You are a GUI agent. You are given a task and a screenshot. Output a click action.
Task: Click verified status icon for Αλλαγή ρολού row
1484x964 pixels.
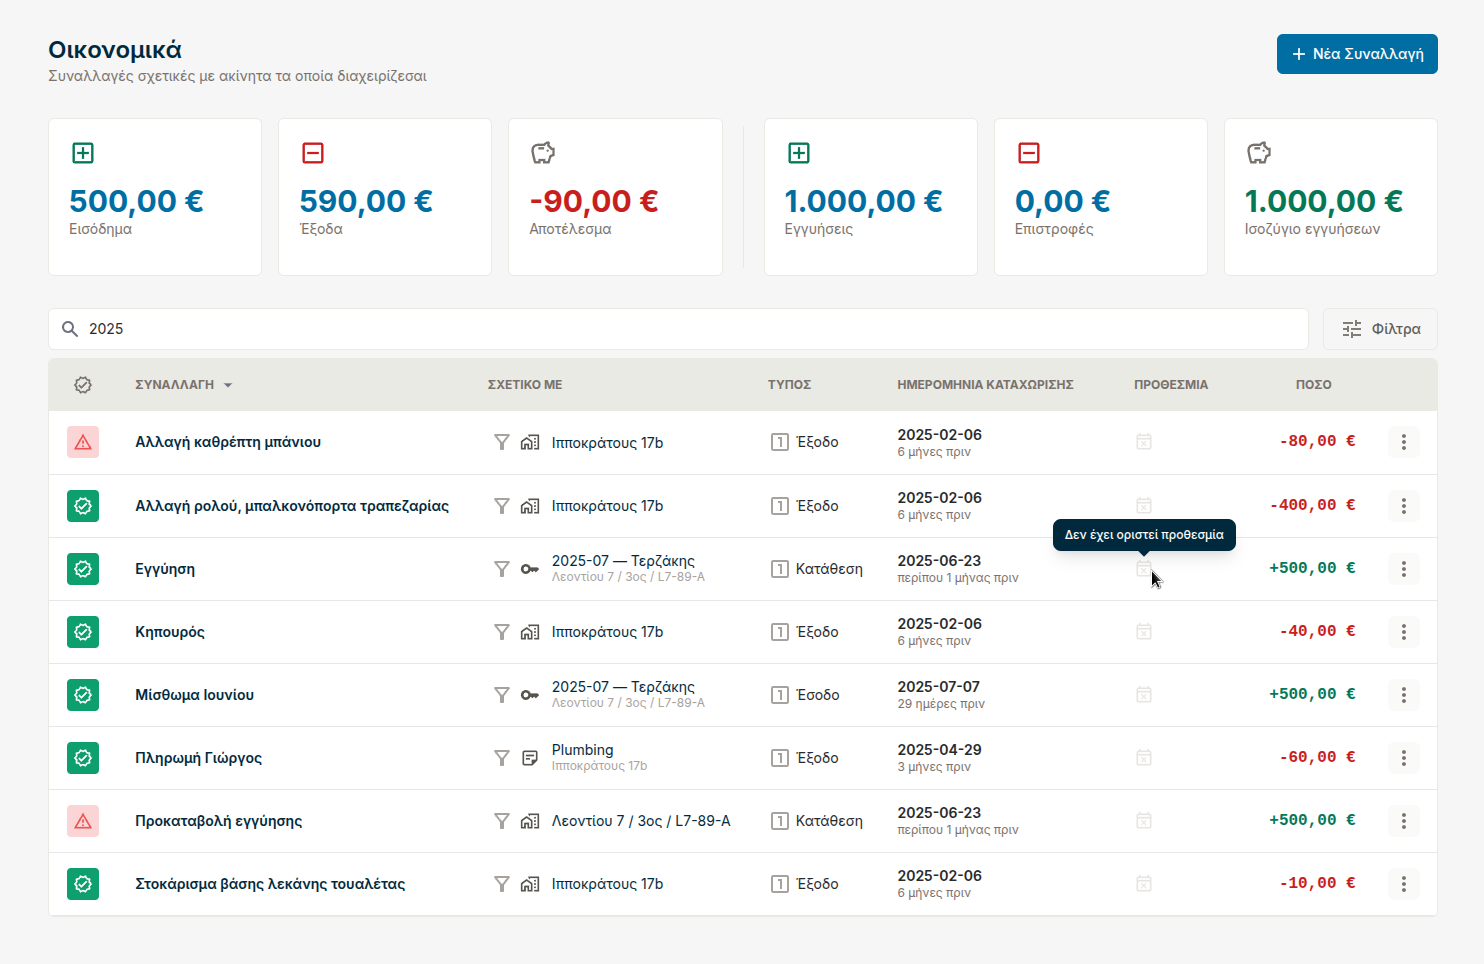83,506
